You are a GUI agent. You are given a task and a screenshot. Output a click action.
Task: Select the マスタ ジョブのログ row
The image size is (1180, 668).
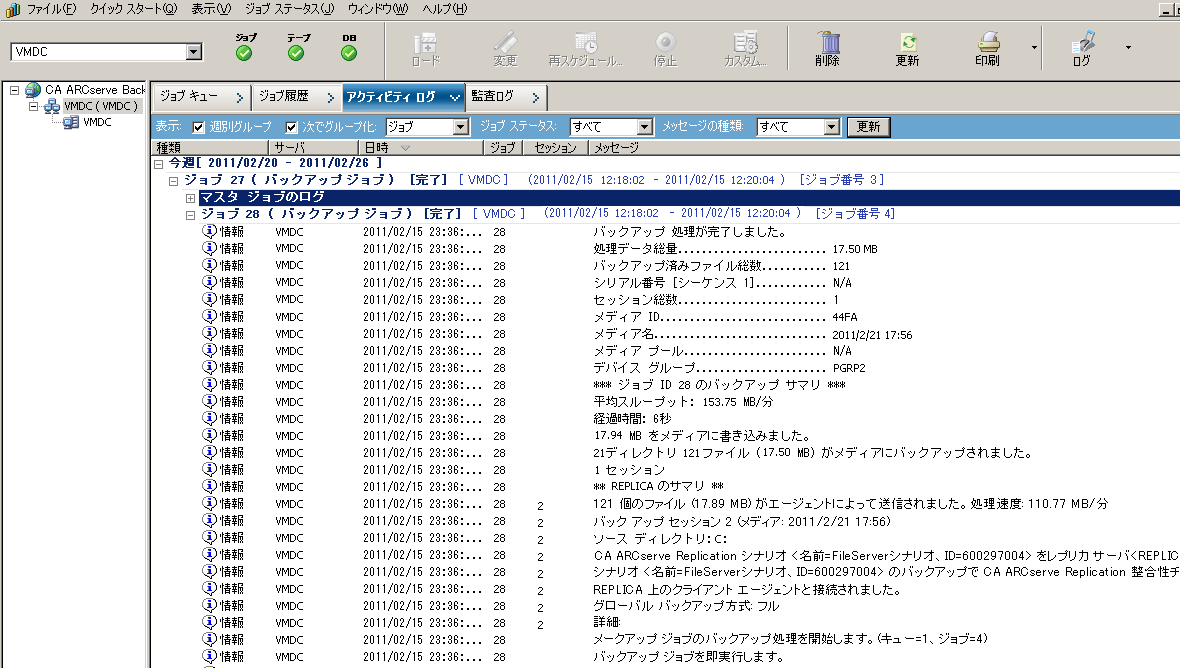(689, 197)
